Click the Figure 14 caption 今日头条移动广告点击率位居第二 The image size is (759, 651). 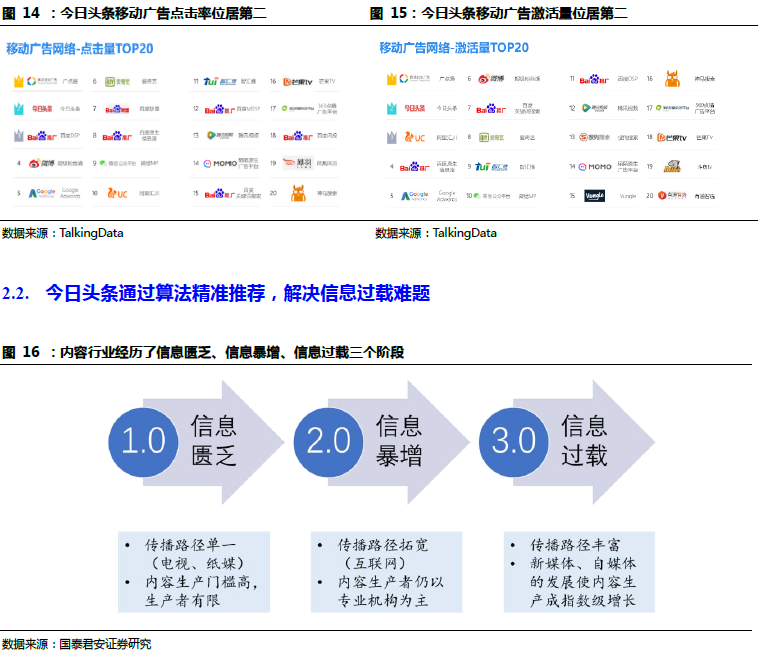tap(163, 13)
